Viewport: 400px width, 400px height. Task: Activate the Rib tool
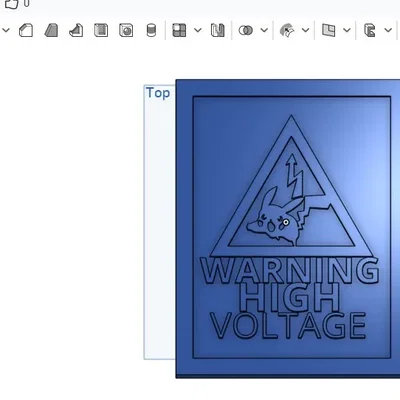point(76,30)
